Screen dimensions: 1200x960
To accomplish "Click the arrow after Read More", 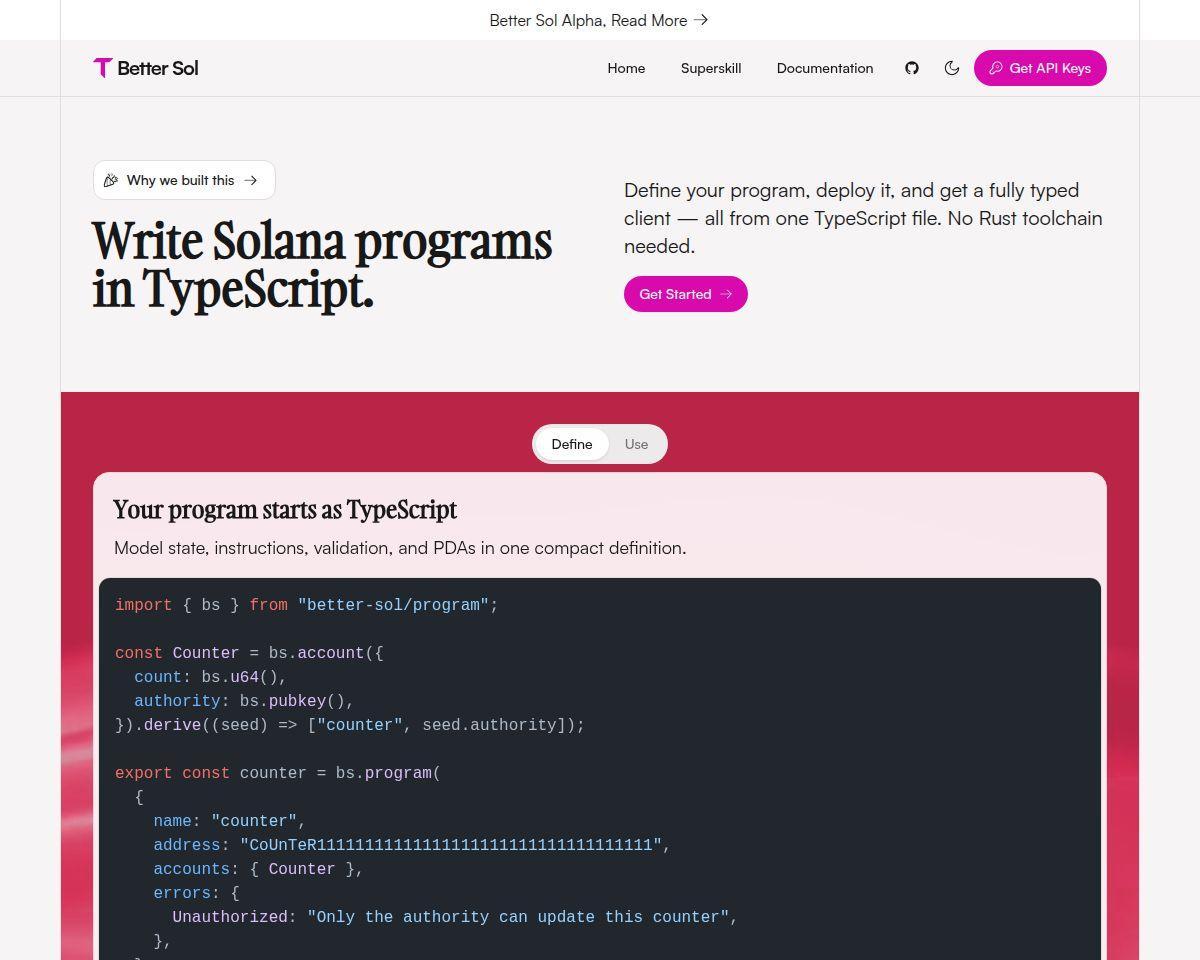I will pyautogui.click(x=701, y=20).
